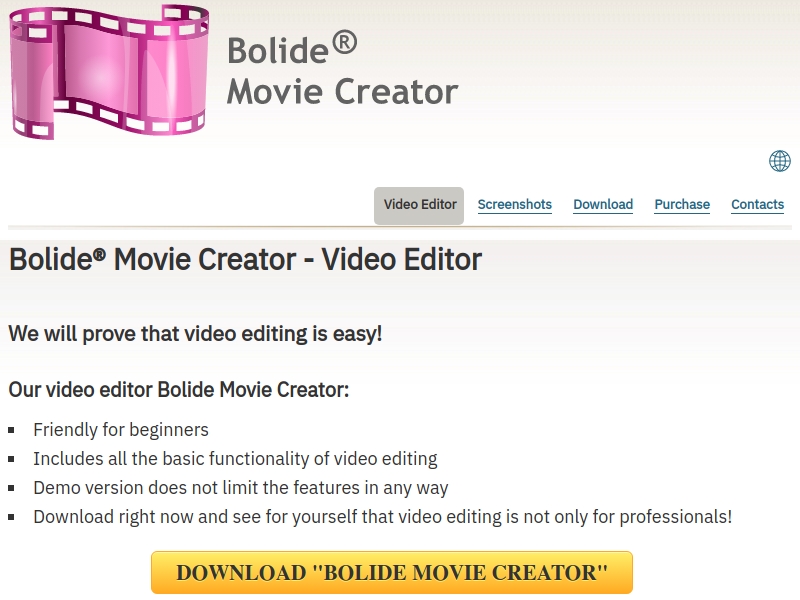Visit the Contacts page link
This screenshot has width=800, height=600.
tap(758, 205)
